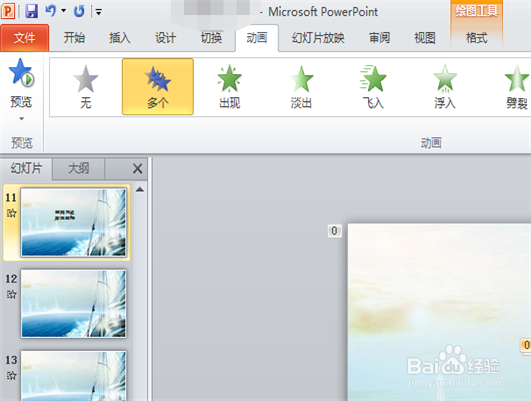The width and height of the screenshot is (531, 401).
Task: Select the 动画 ribbon tab
Action: pyautogui.click(x=257, y=38)
